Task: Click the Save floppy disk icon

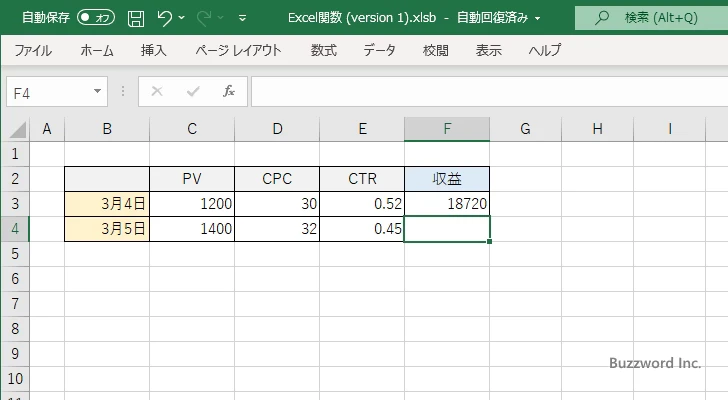Action: click(x=136, y=19)
